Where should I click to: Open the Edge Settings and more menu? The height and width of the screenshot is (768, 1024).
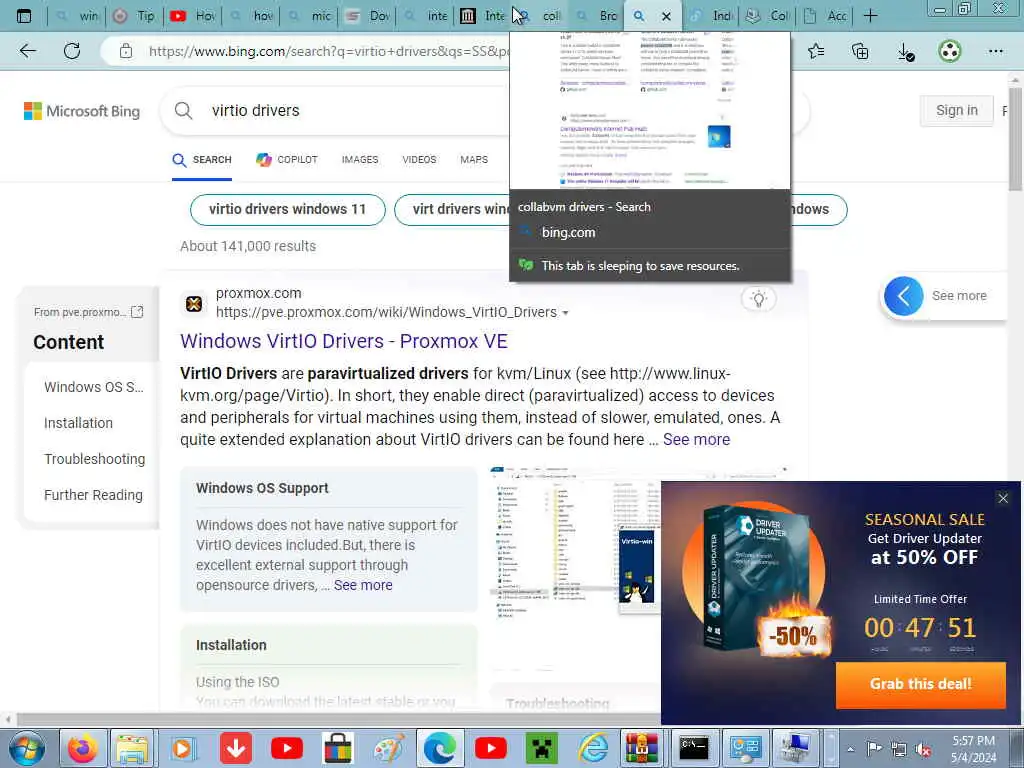coord(995,51)
